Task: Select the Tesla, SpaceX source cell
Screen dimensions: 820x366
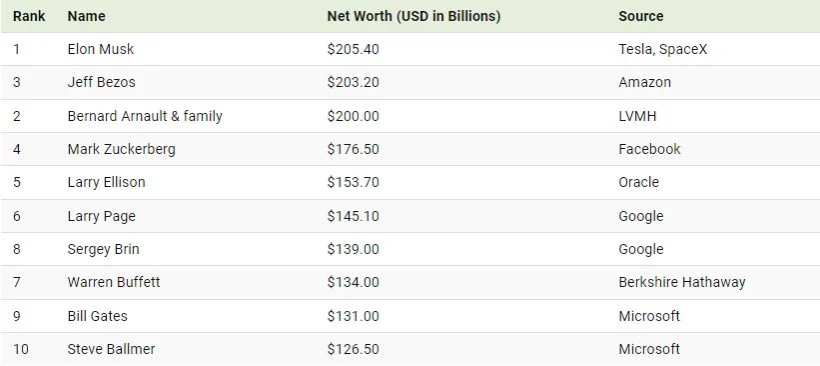Action: pos(663,49)
